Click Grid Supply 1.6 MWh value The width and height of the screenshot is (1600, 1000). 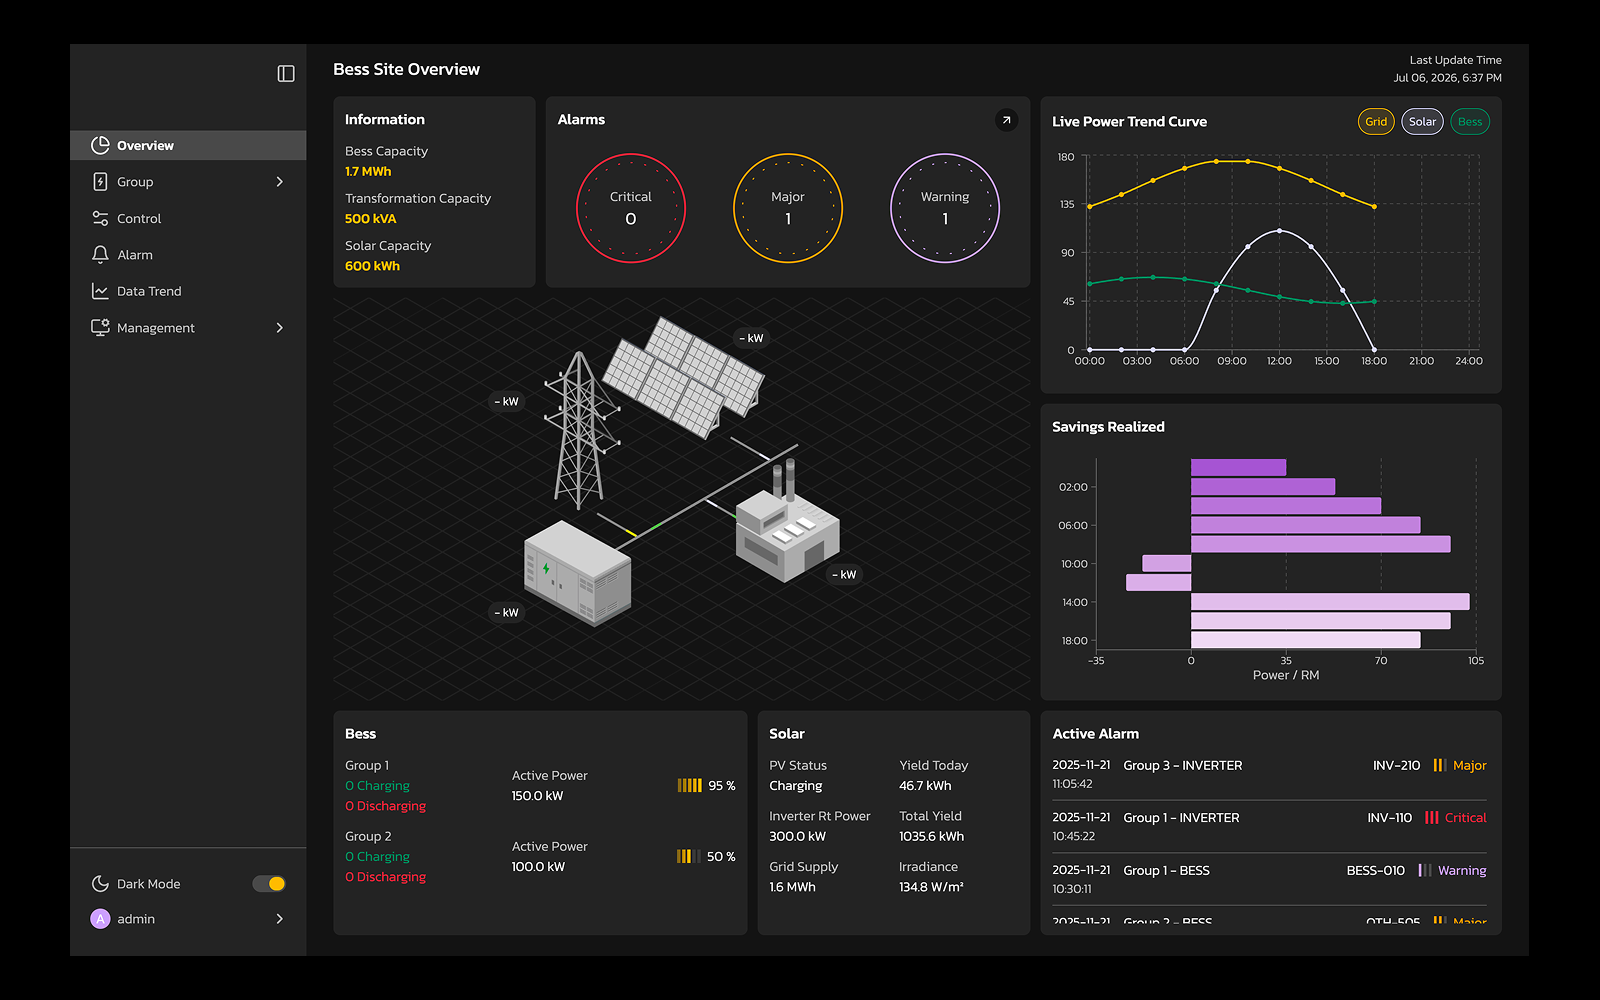tap(792, 888)
